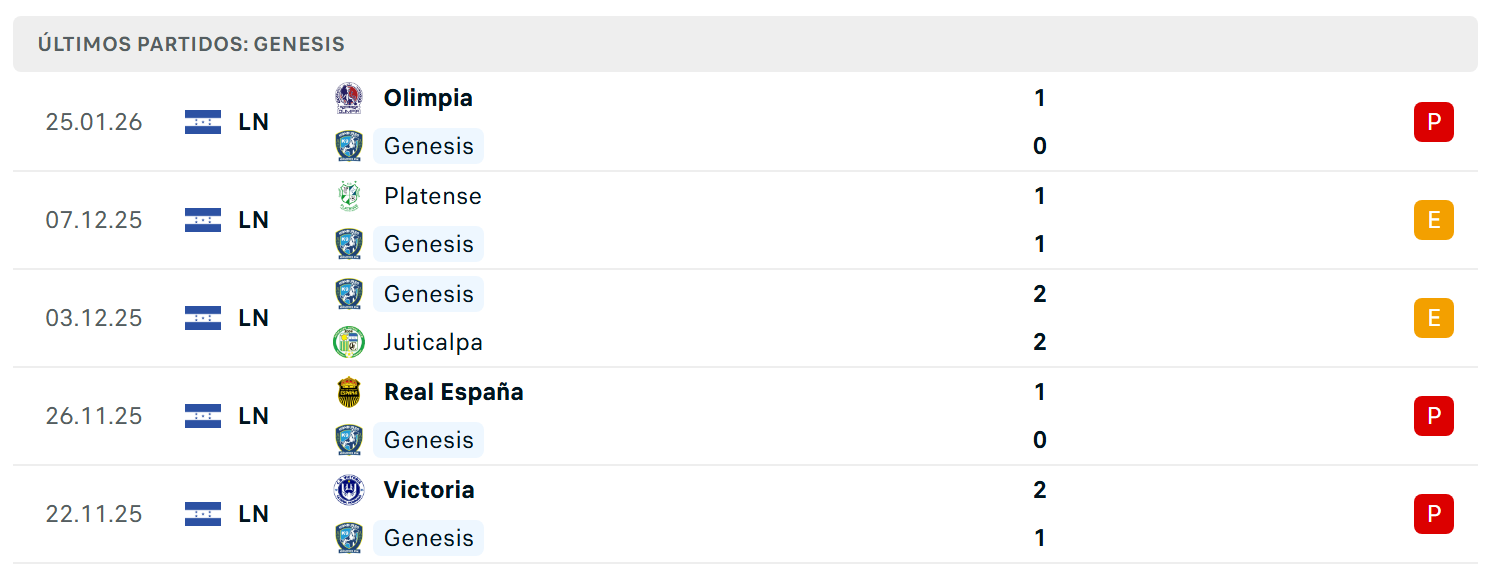The height and width of the screenshot is (586, 1490).
Task: Select the Genesis label in Victoria match
Action: tap(428, 538)
